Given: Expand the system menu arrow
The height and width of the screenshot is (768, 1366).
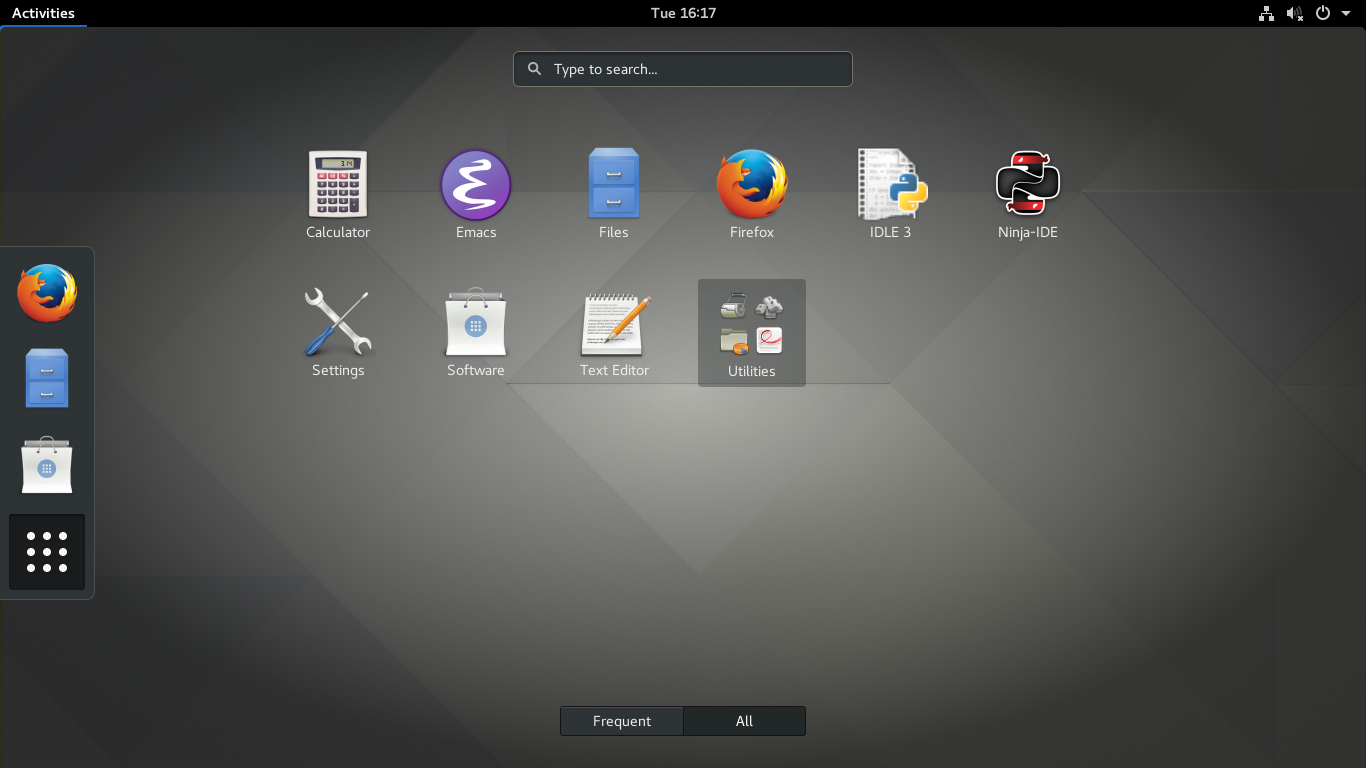Looking at the screenshot, I should click(1346, 14).
